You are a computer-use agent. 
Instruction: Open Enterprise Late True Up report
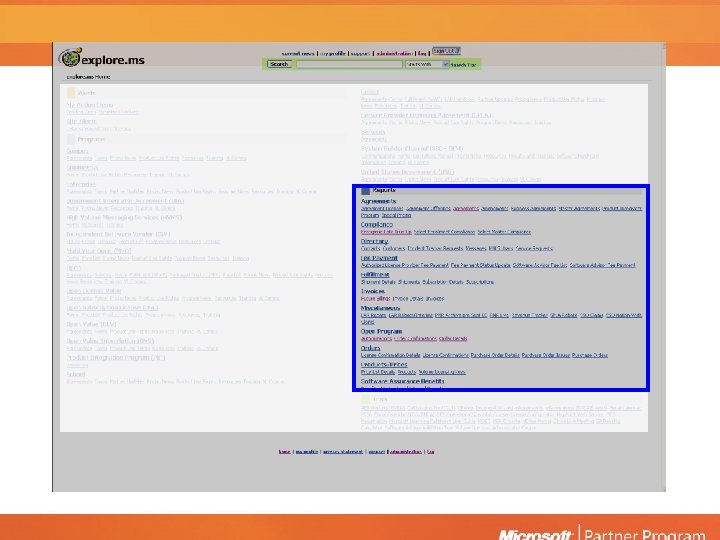tap(386, 232)
